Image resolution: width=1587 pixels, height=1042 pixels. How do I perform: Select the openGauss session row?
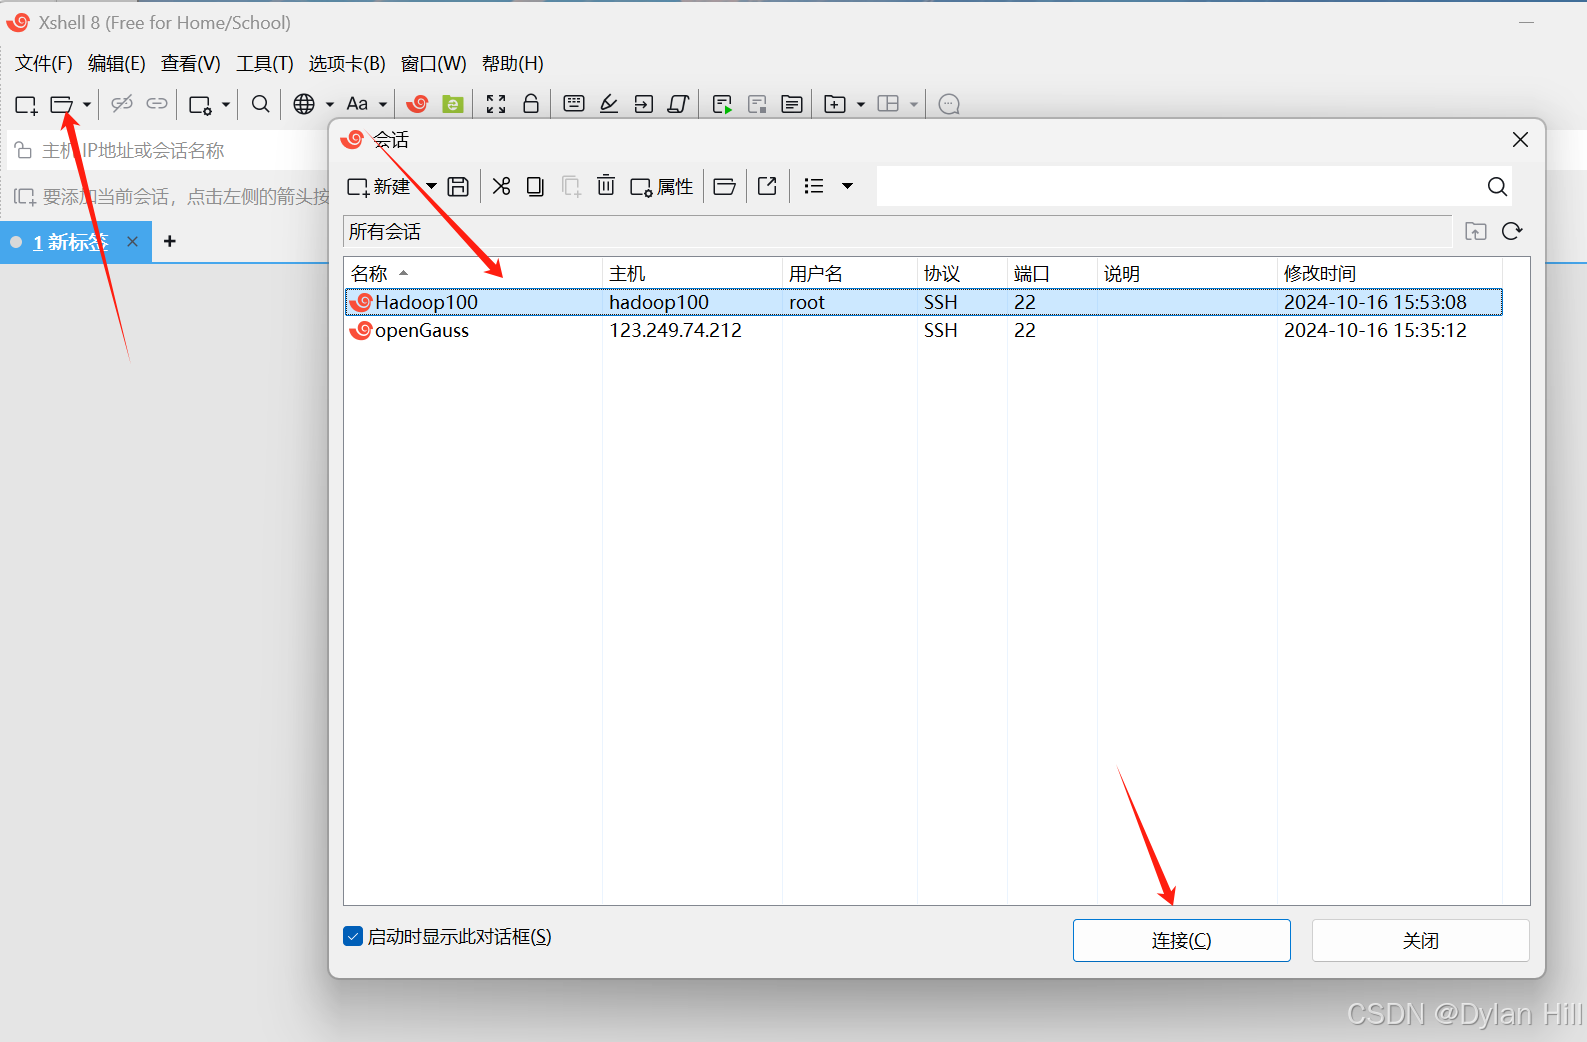(923, 330)
